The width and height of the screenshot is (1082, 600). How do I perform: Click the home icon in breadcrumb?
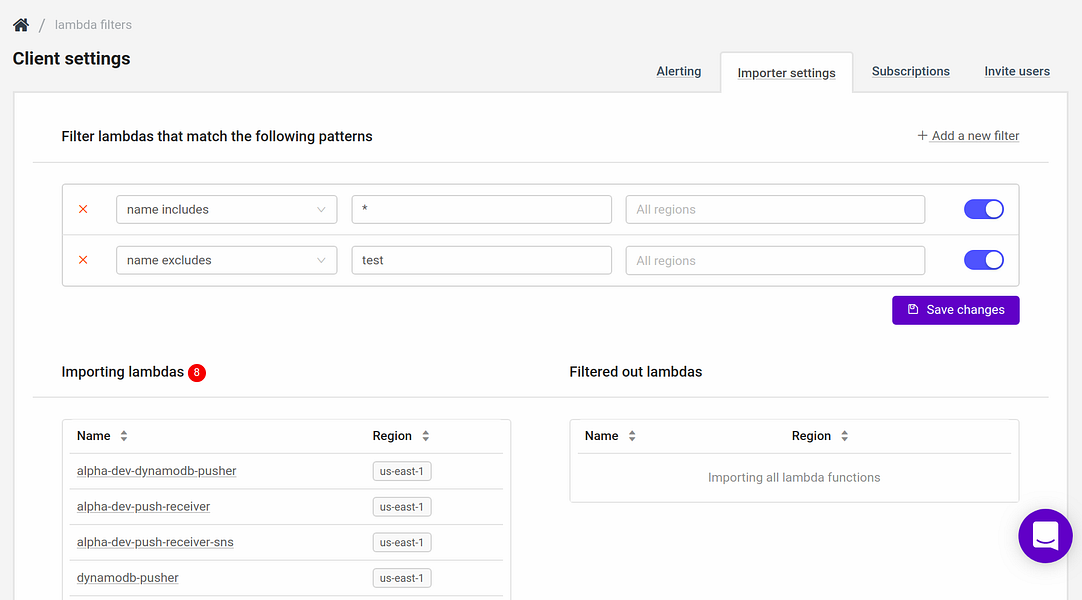pyautogui.click(x=21, y=24)
